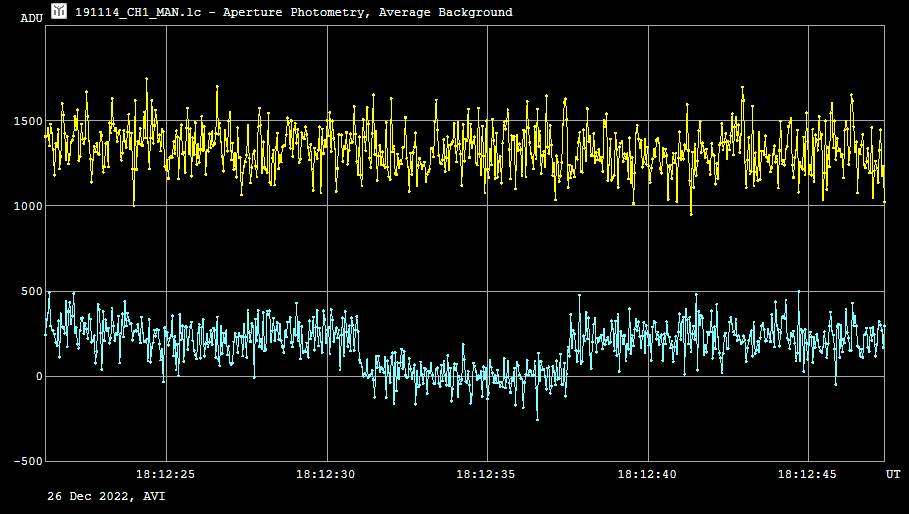This screenshot has width=909, height=514.
Task: Click the chart title '191114_CH1_MAN.lc'
Action: pyautogui.click(x=138, y=12)
